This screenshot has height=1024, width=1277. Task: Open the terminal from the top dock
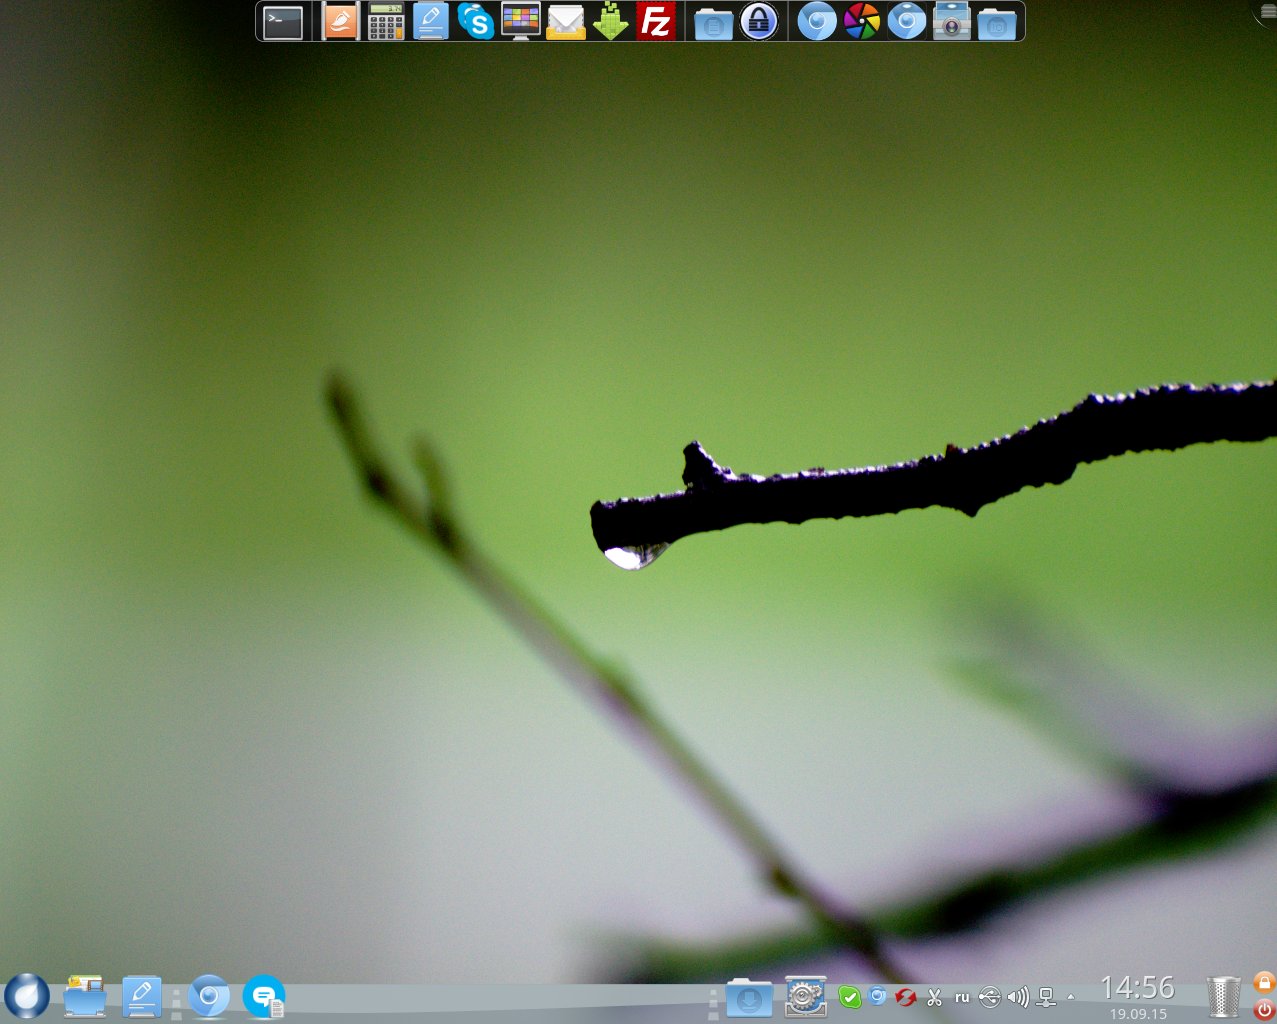[x=283, y=22]
